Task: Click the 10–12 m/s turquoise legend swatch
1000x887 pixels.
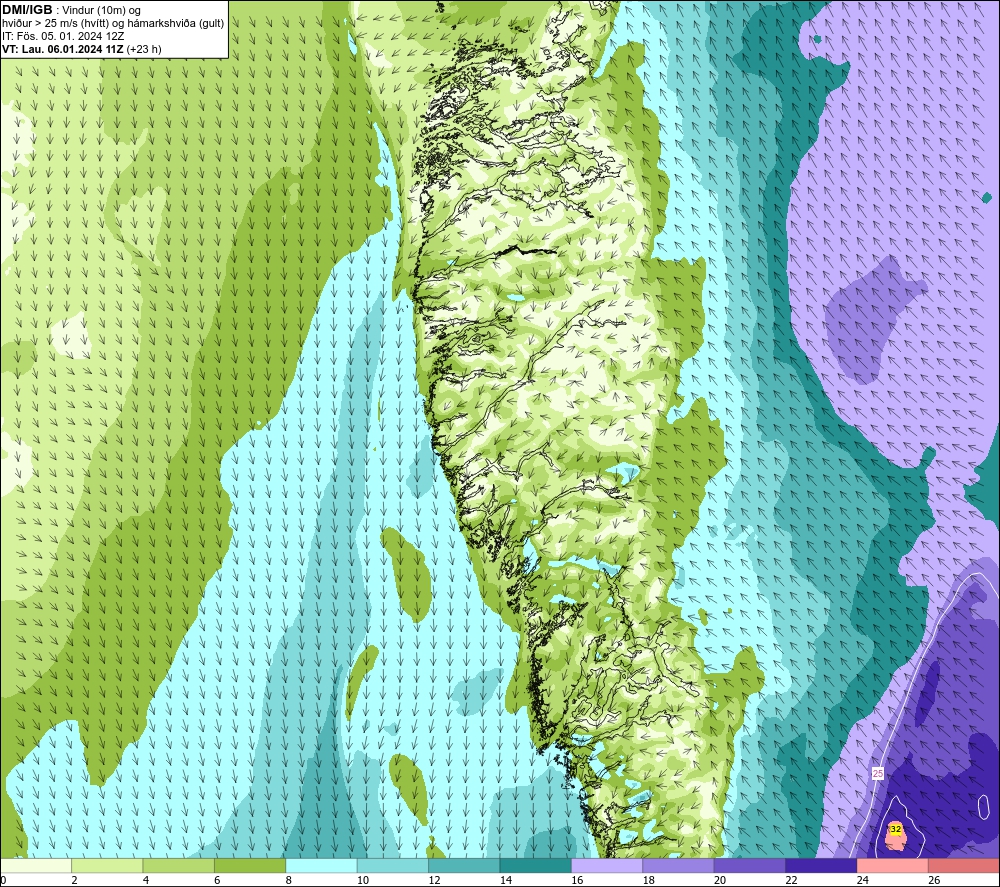Action: click(393, 866)
